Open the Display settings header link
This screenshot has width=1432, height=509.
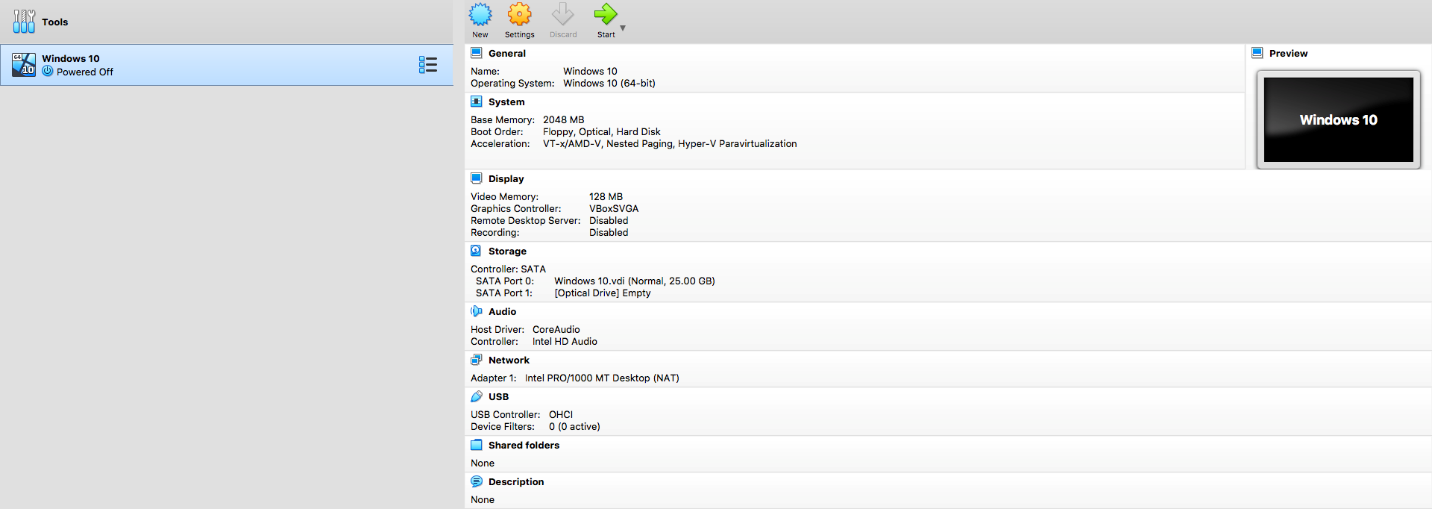[x=506, y=179]
